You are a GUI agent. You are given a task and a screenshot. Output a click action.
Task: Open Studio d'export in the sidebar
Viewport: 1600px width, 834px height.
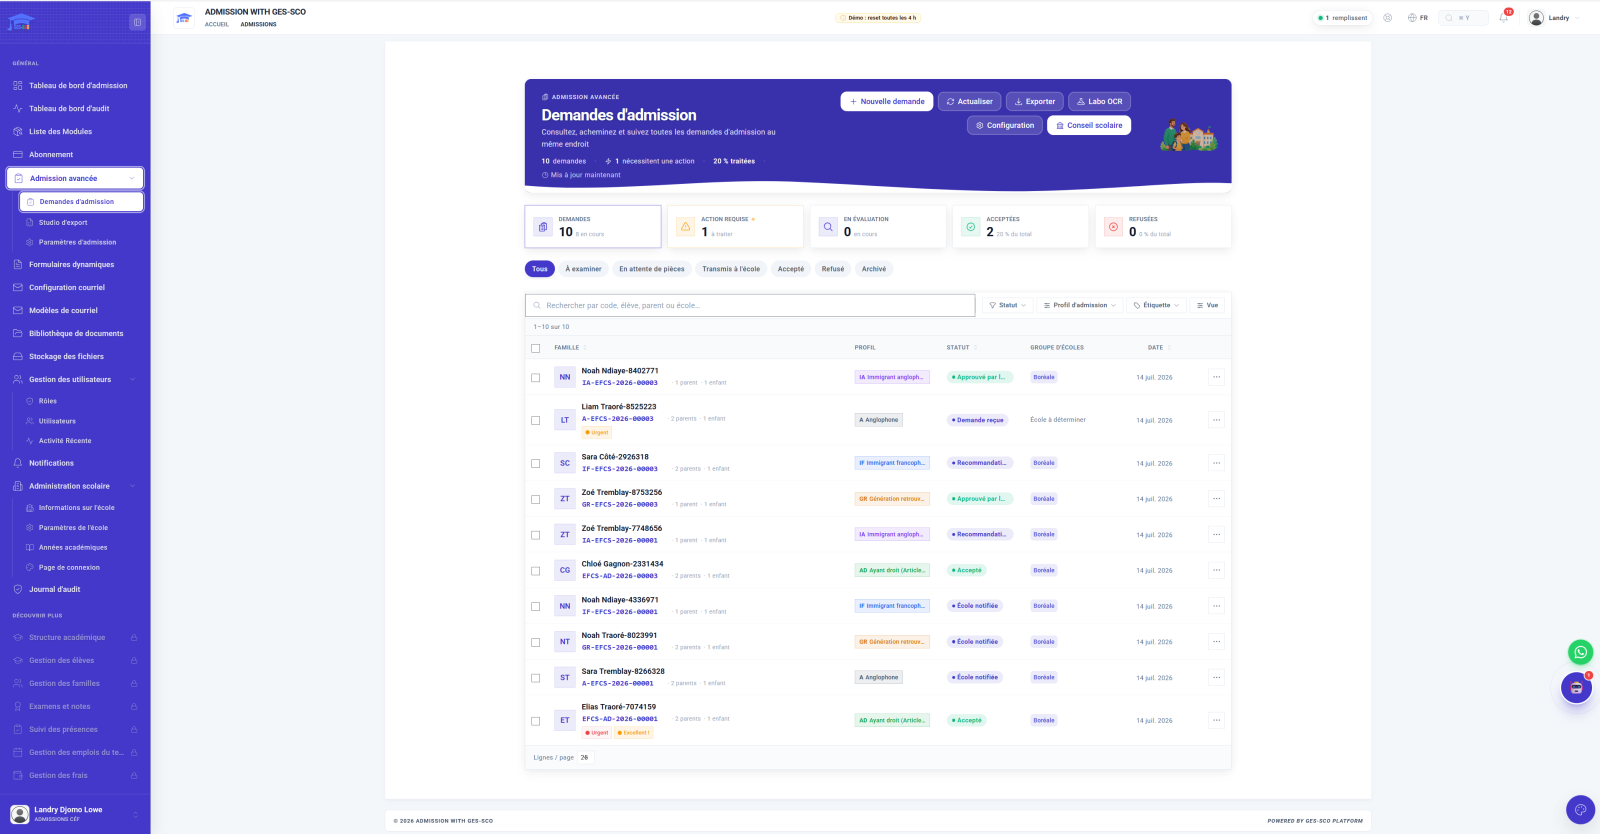click(63, 223)
